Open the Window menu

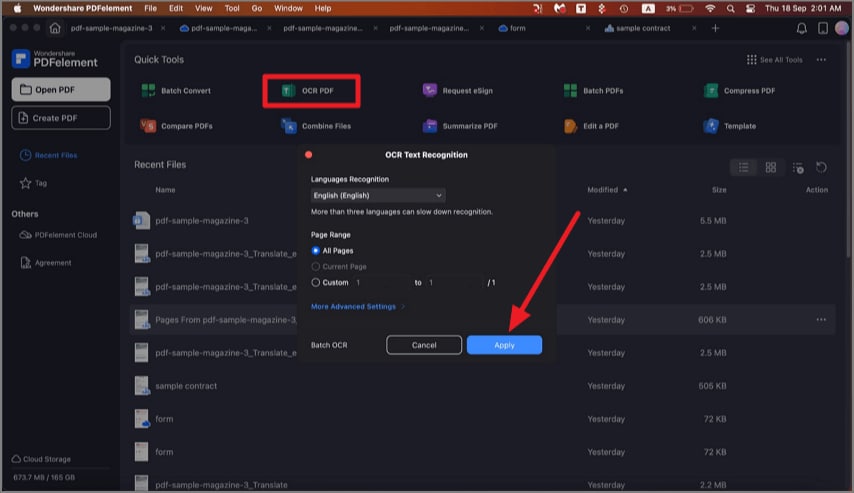pos(288,8)
